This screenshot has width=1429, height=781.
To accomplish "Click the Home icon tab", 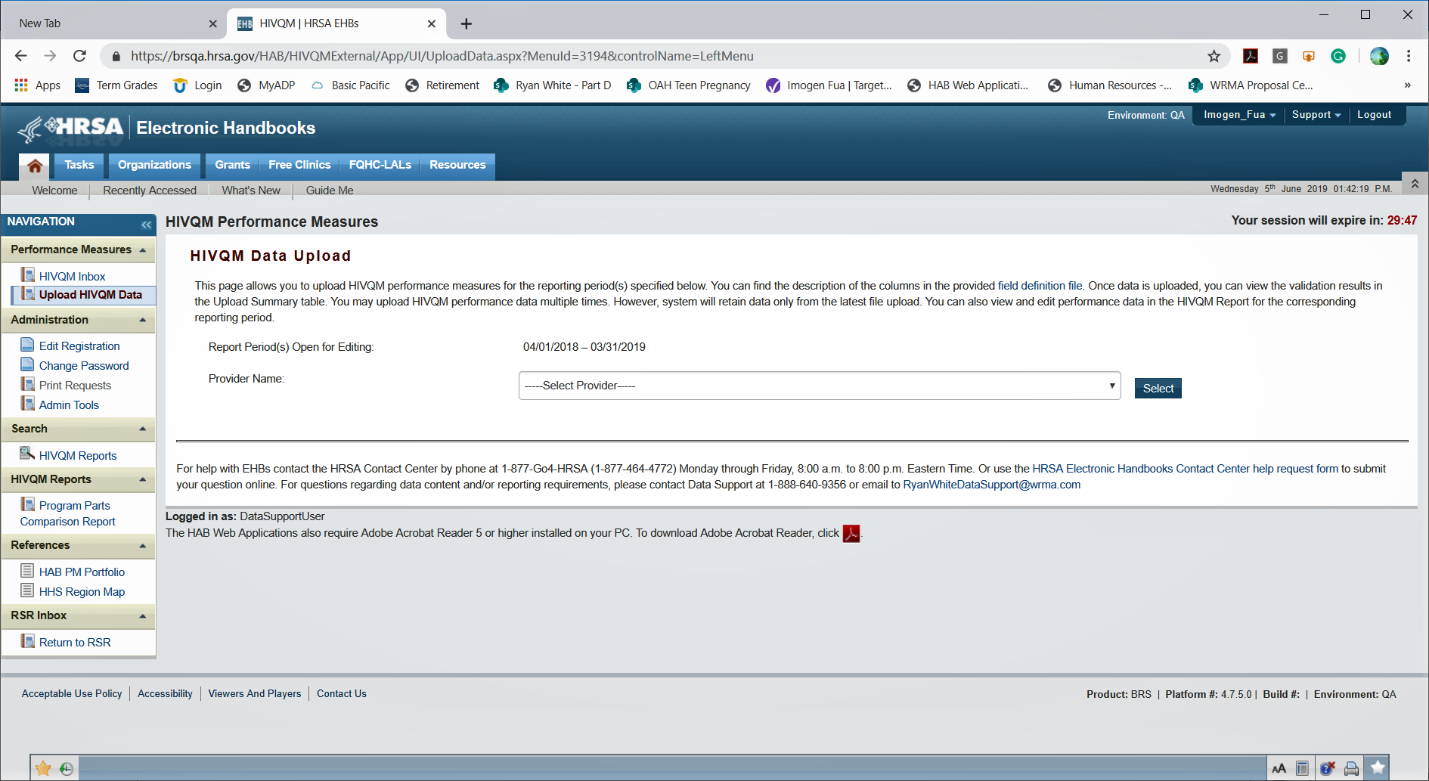I will point(34,166).
